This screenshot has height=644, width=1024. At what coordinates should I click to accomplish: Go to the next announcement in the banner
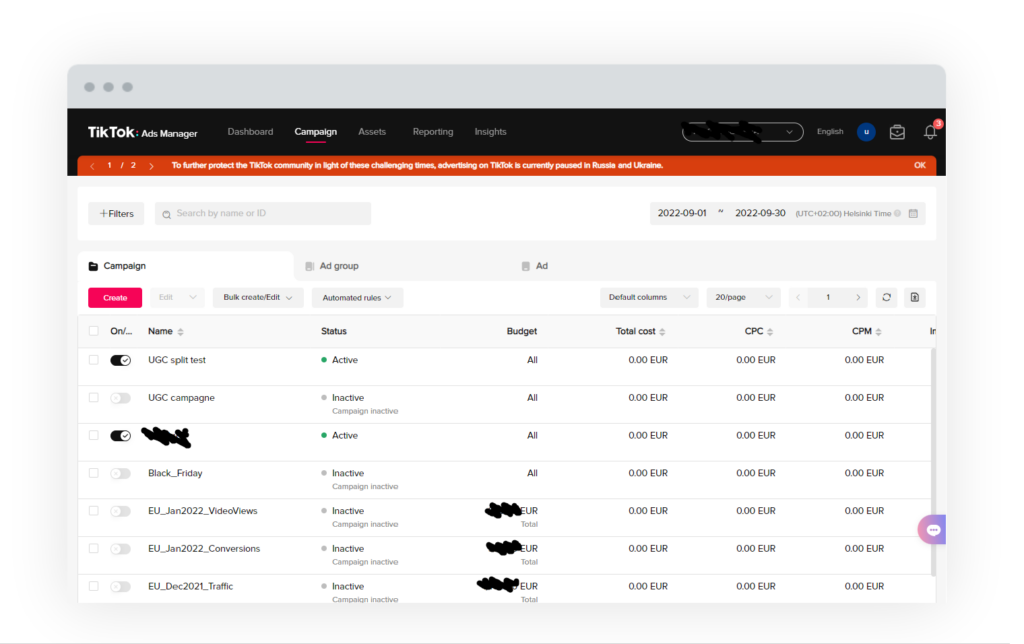151,166
